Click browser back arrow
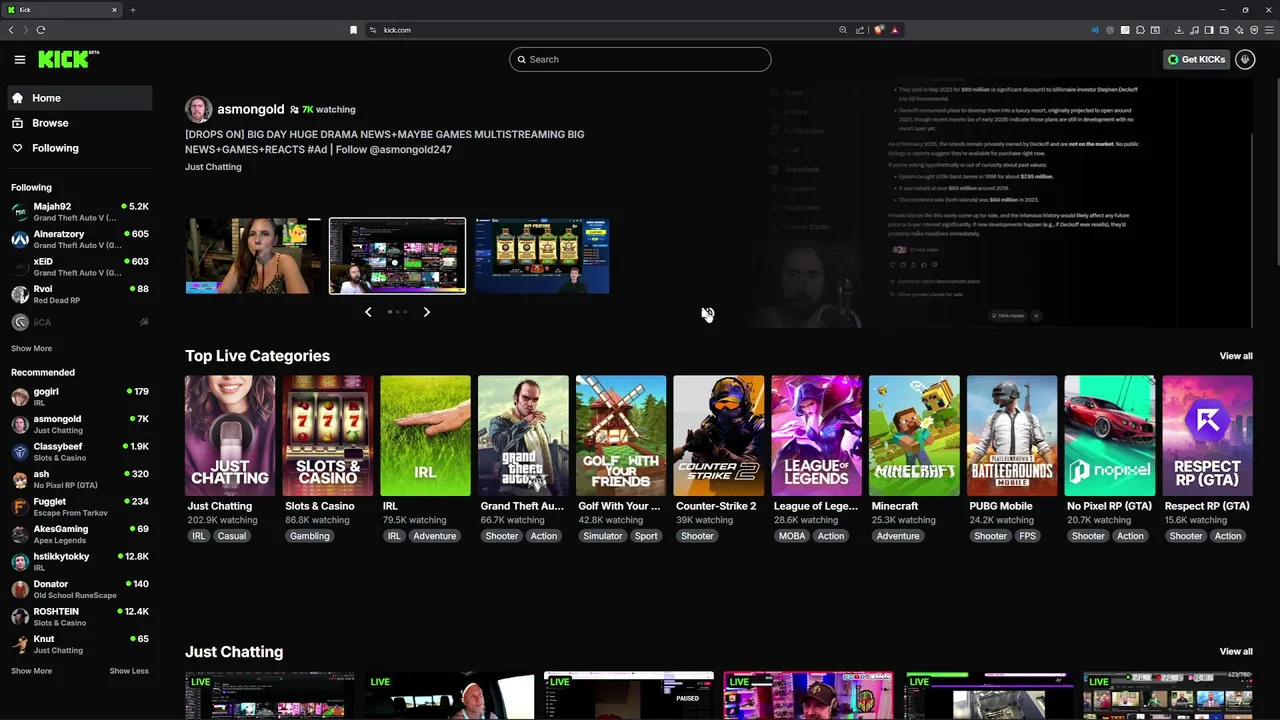Viewport: 1280px width, 720px height. click(x=11, y=30)
